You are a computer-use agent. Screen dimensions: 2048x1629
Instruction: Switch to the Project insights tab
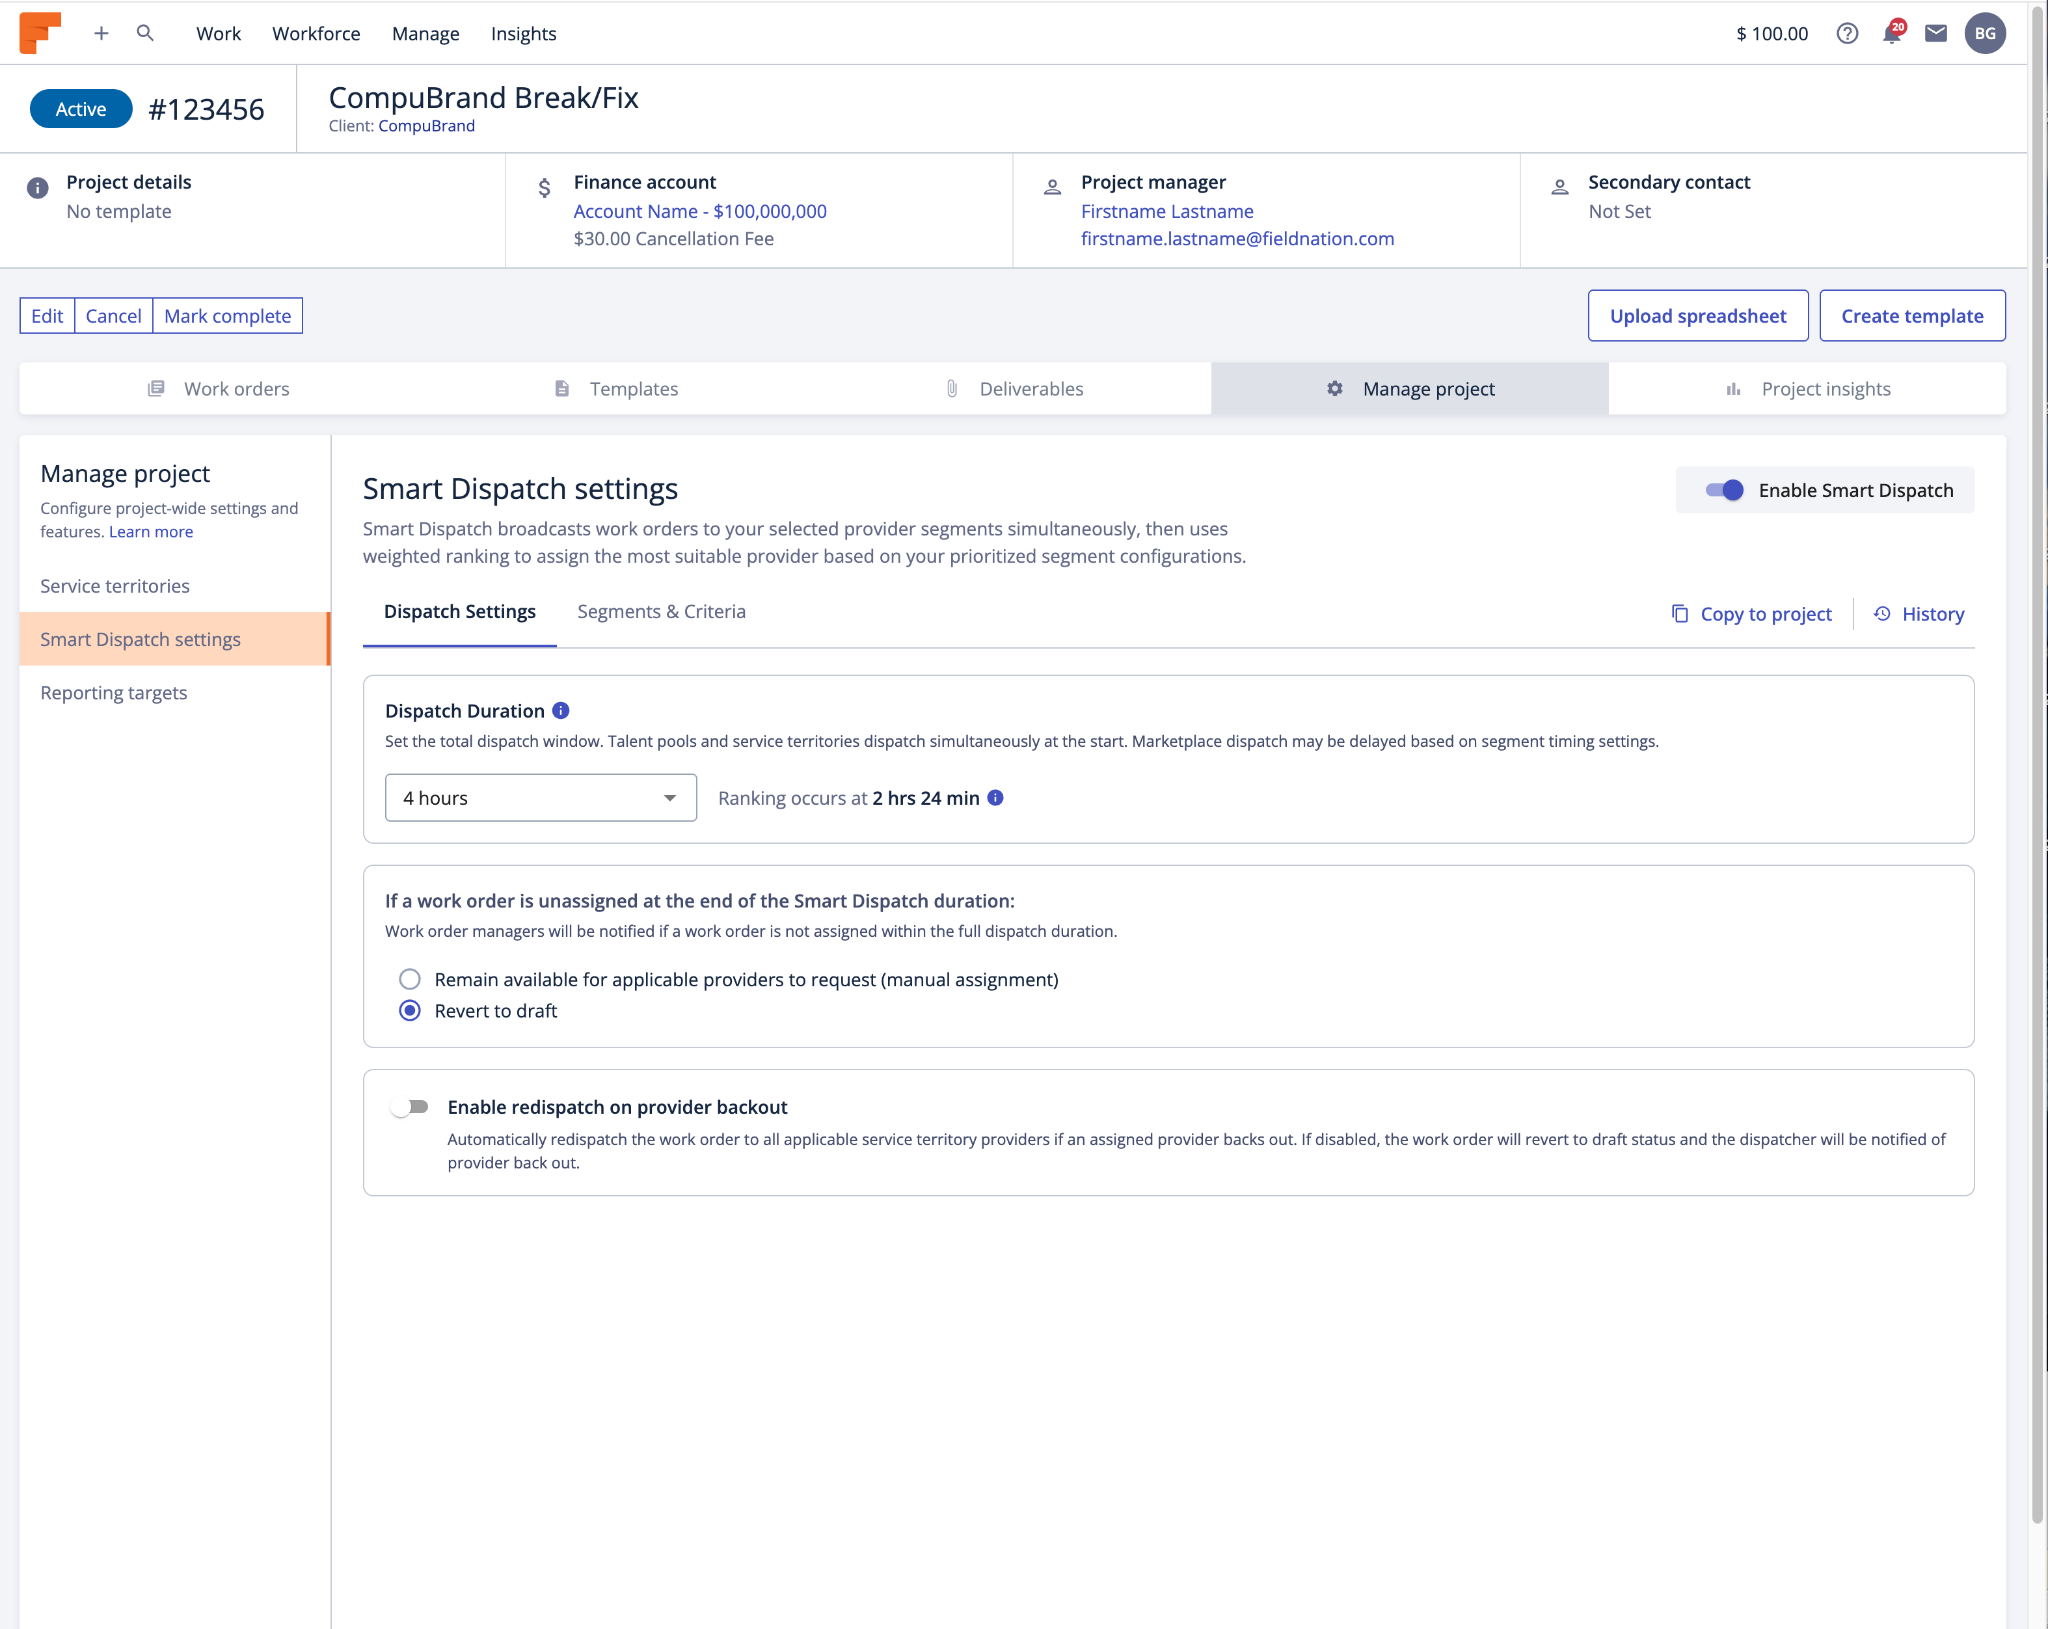[x=1807, y=389]
